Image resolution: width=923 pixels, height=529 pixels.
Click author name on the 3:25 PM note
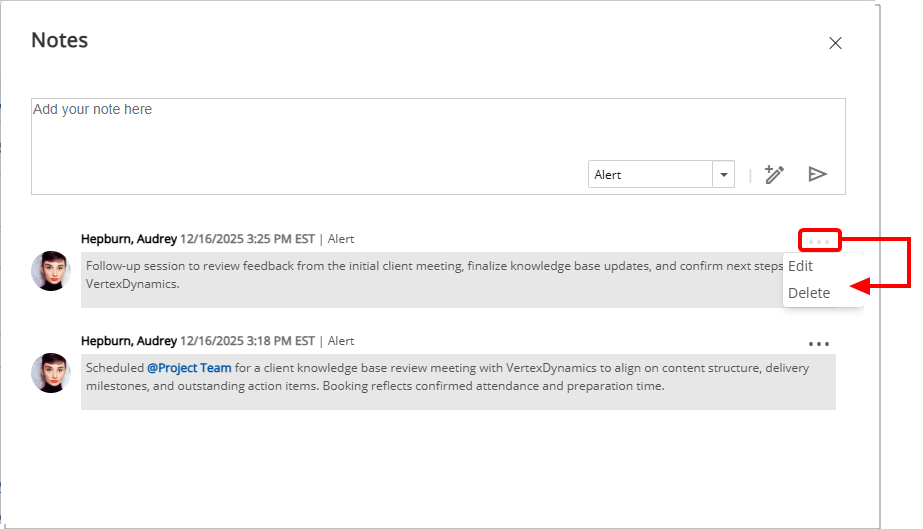[129, 239]
